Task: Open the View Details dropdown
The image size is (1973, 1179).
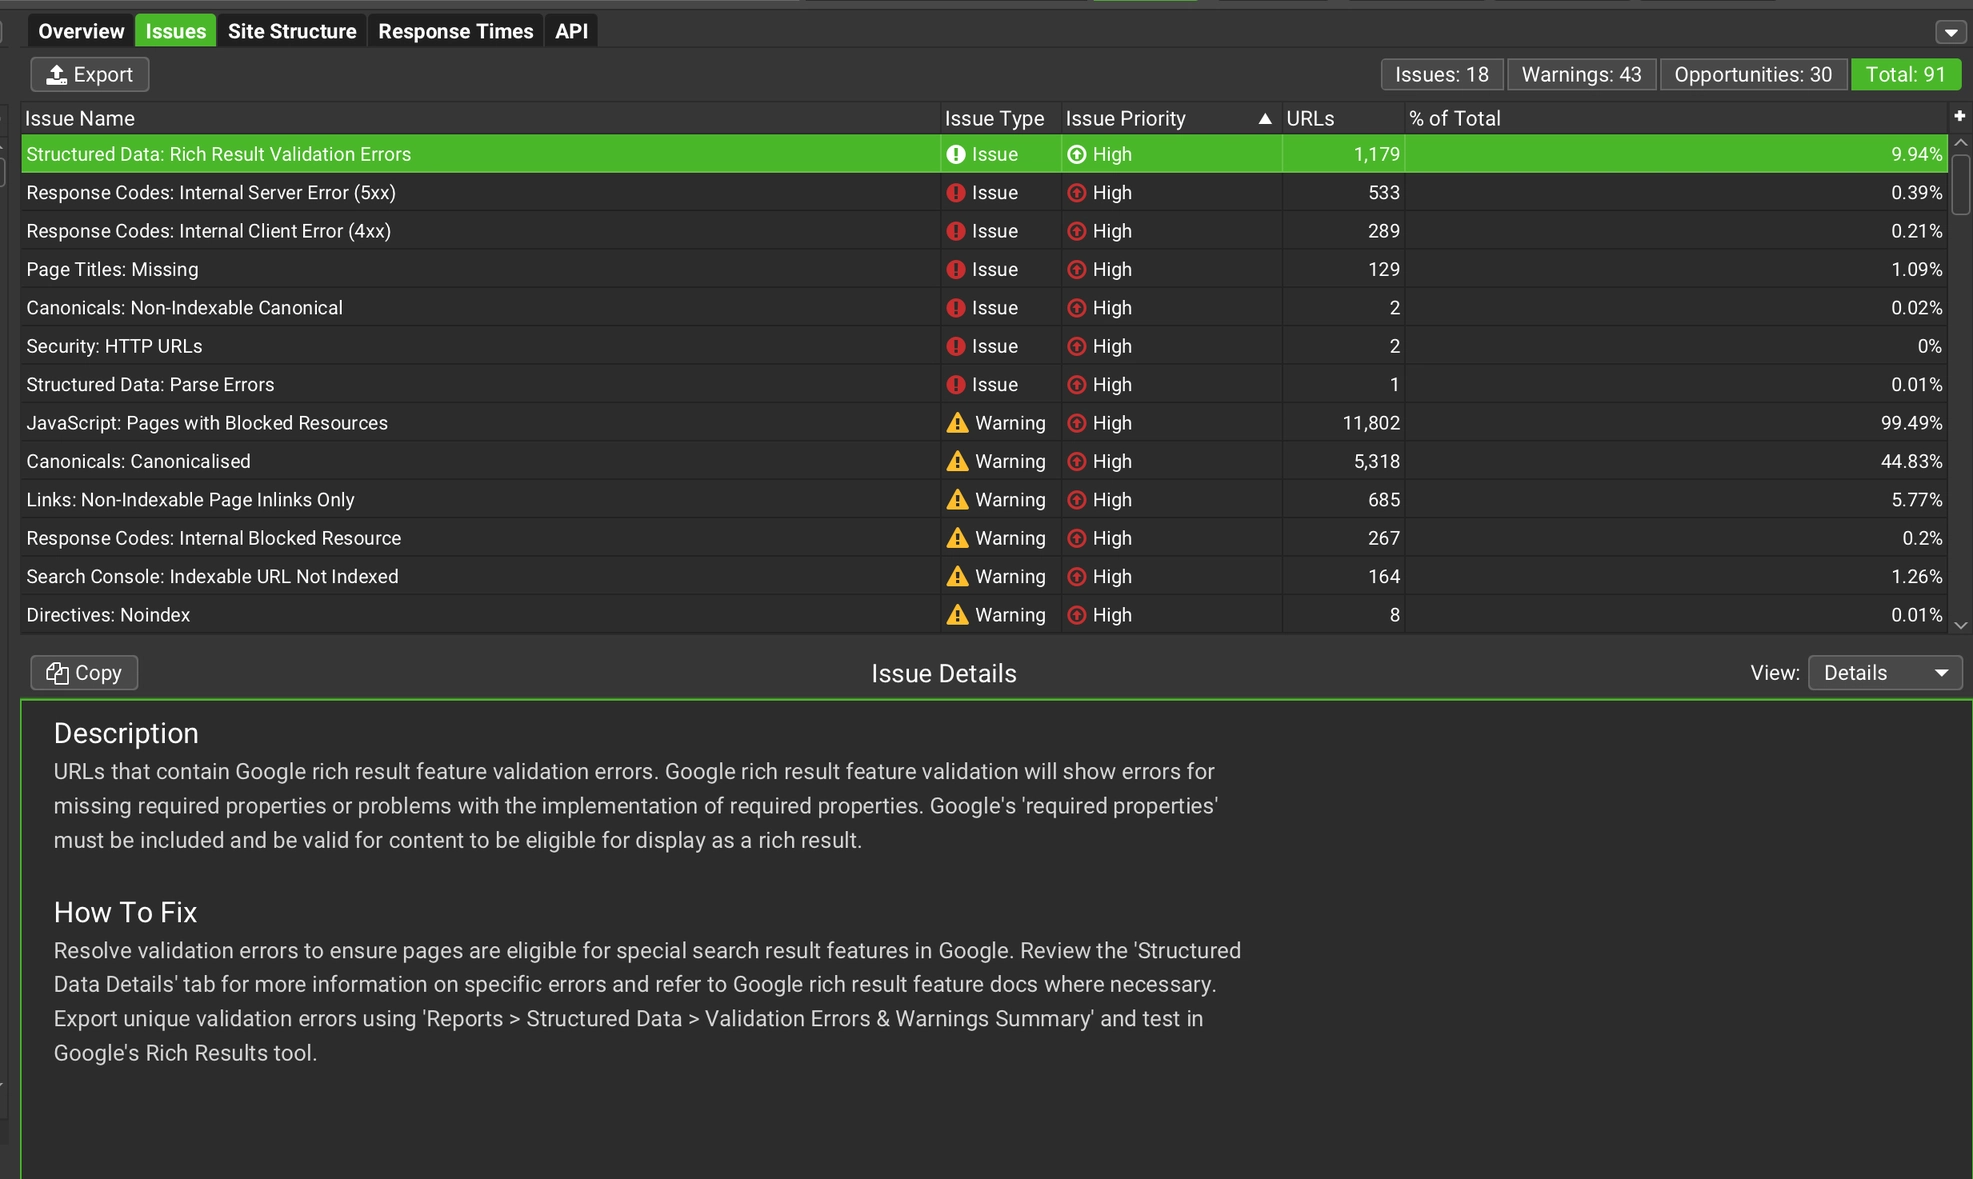Action: click(x=1884, y=672)
